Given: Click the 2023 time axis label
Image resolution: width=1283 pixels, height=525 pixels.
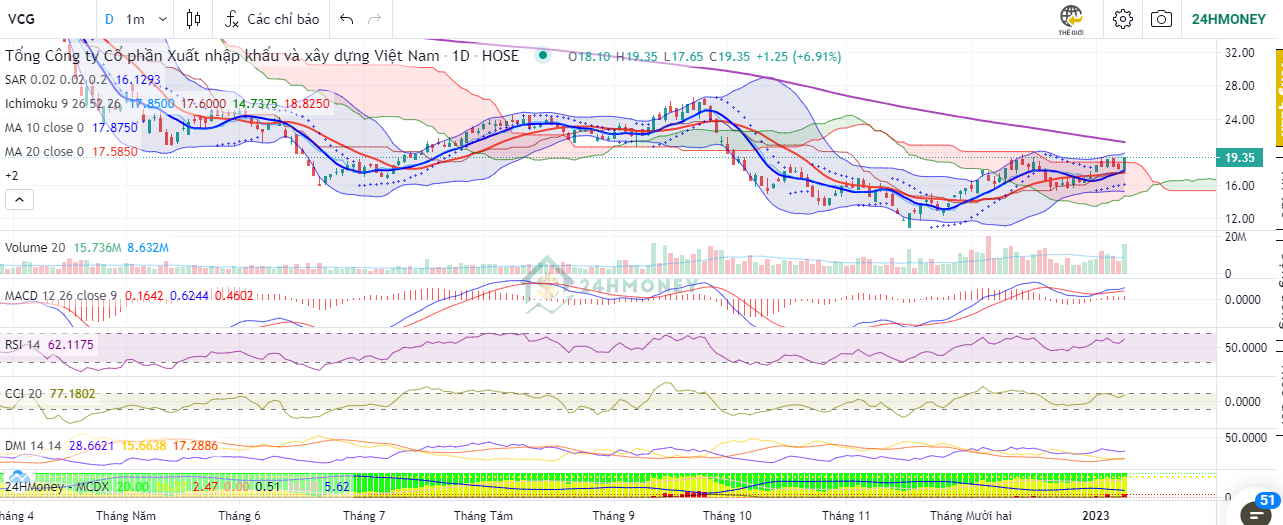Looking at the screenshot, I should pyautogui.click(x=1097, y=515).
